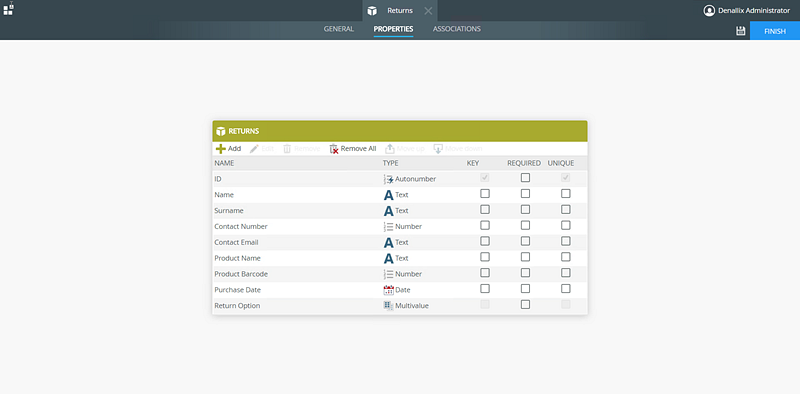Mark Product Barcode as Required

pos(525,273)
